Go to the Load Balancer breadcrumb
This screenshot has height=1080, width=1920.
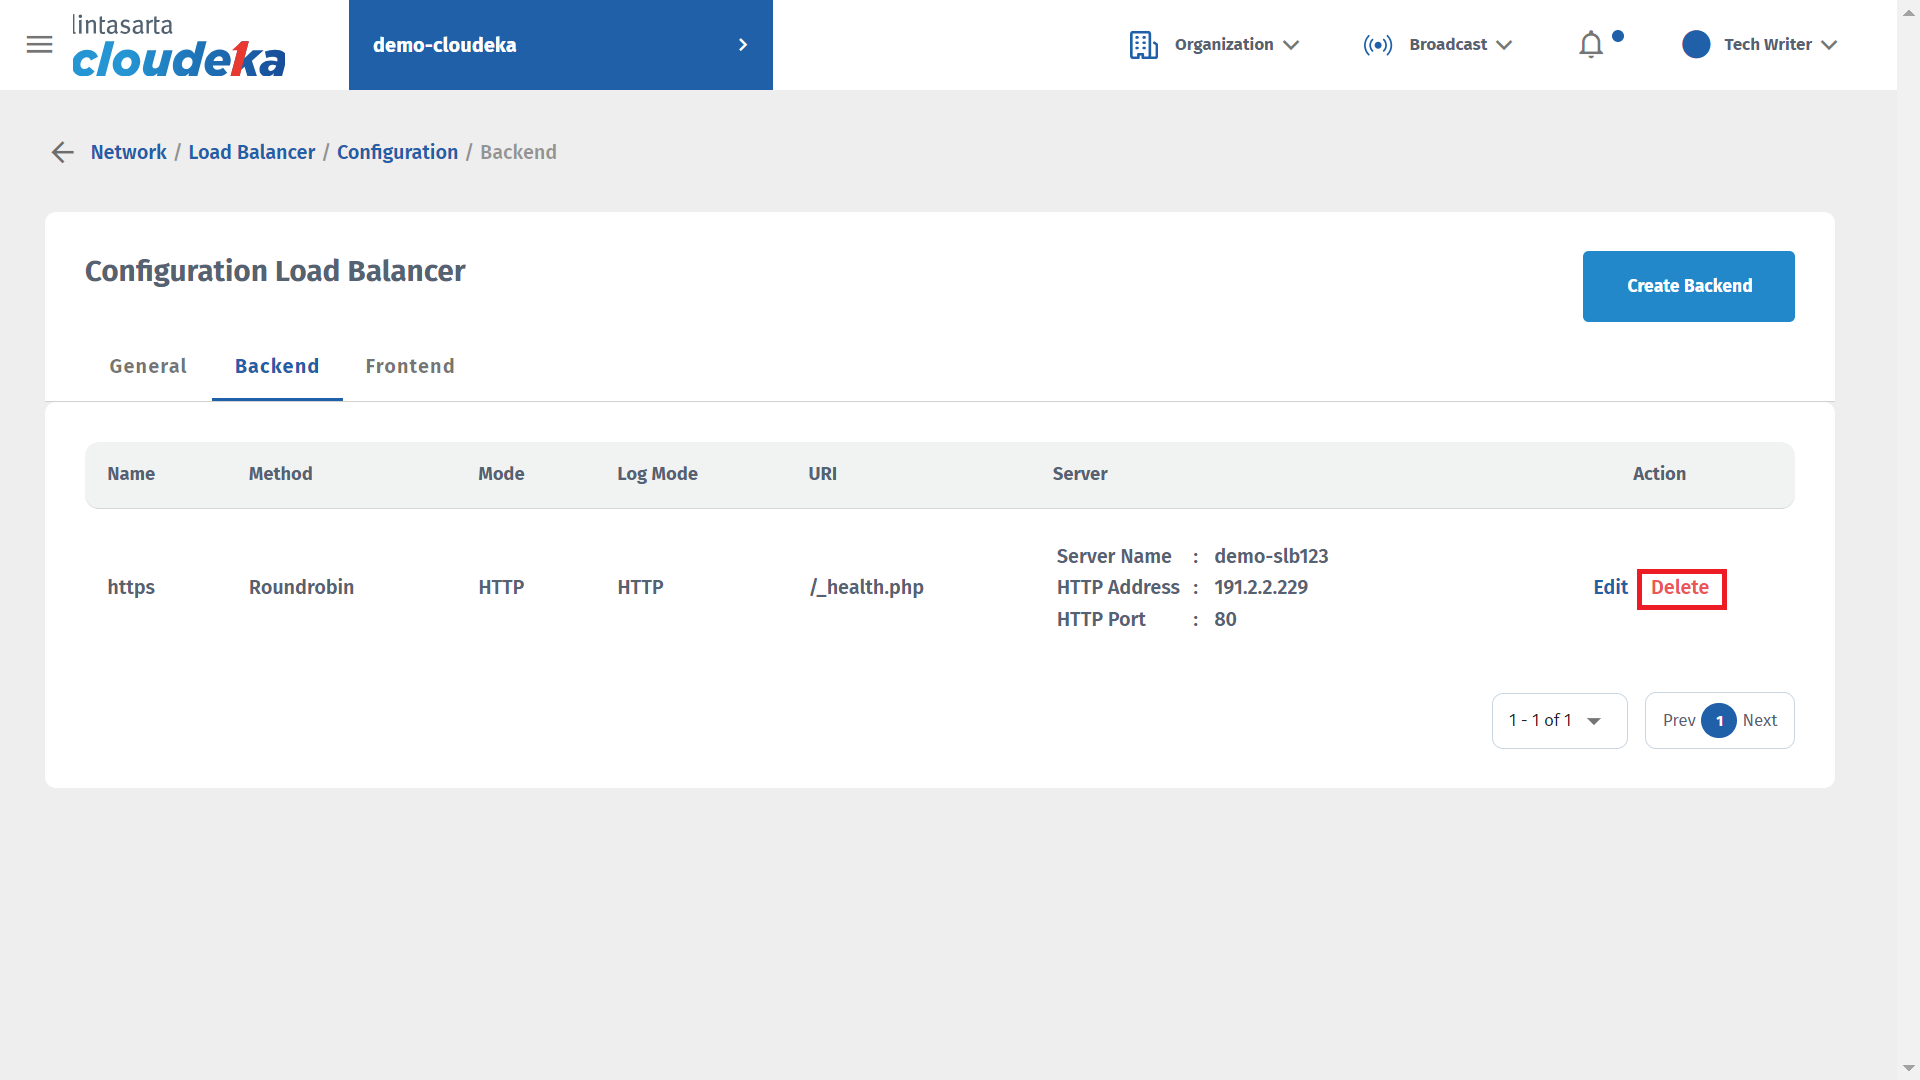[252, 152]
